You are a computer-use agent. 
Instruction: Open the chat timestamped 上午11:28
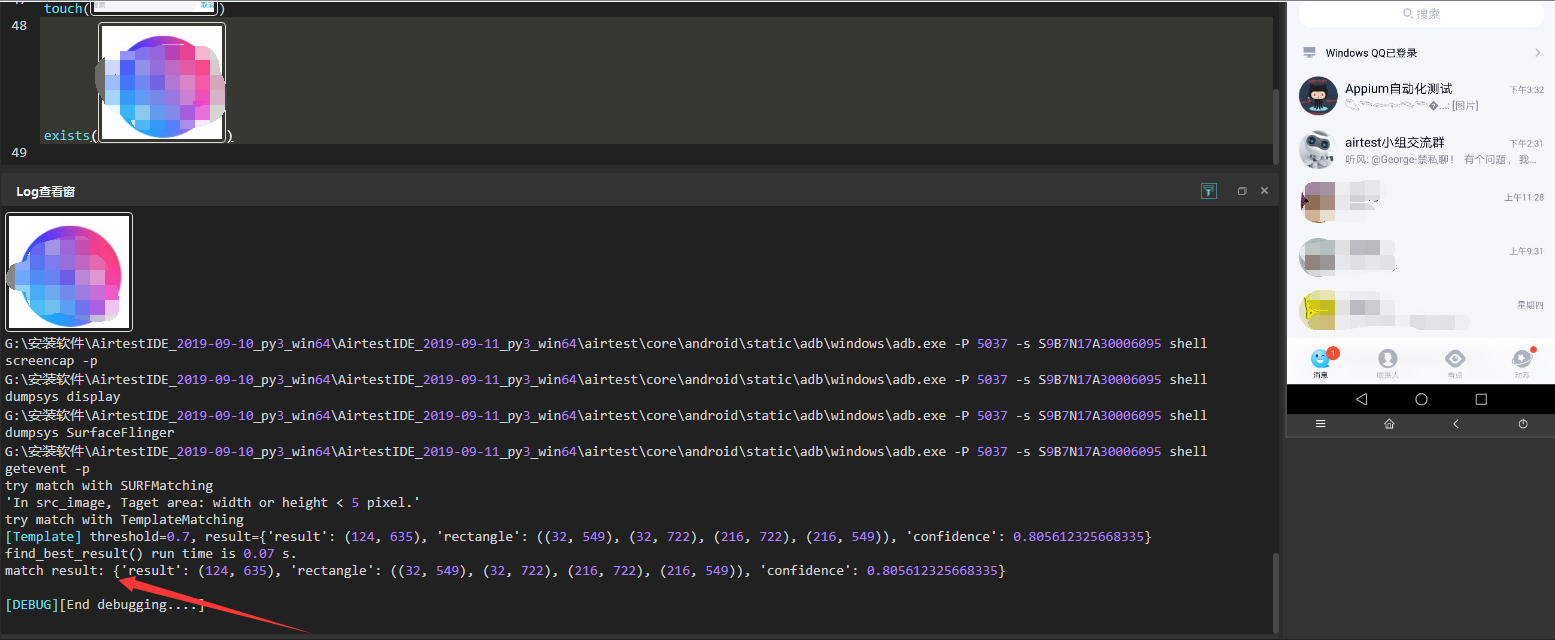[1421, 203]
